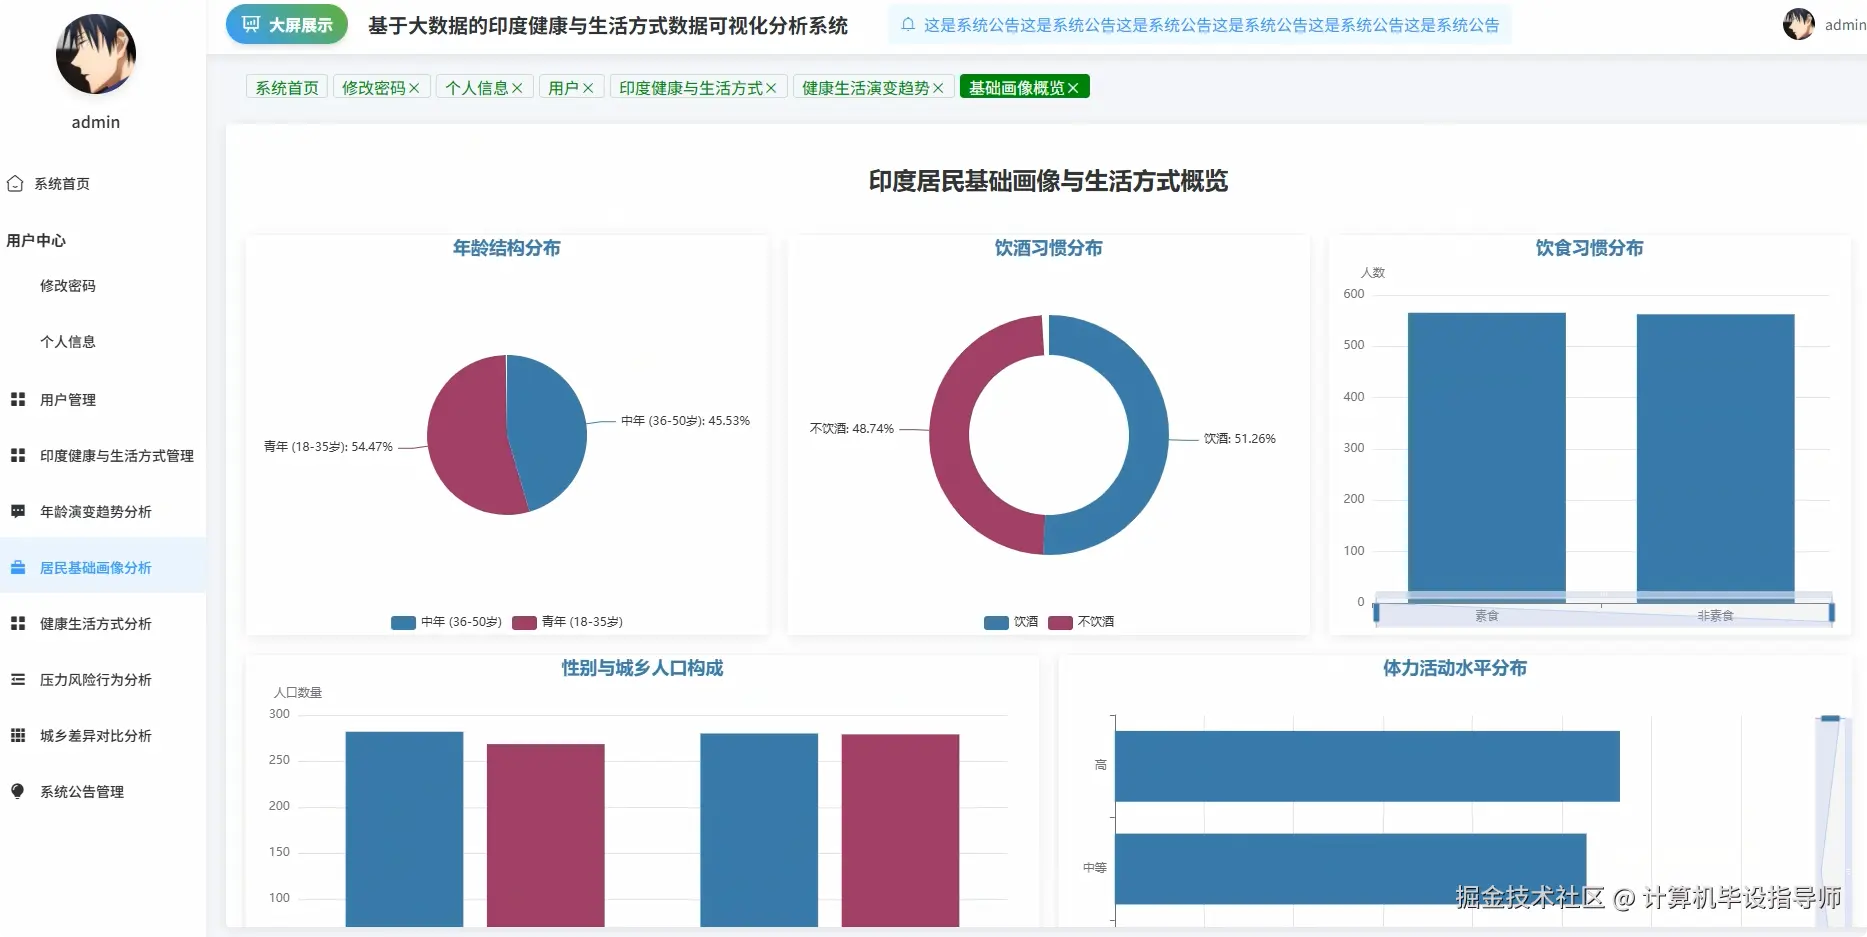The image size is (1867, 937).
Task: Click the grid icon beside 健康生活方式分析
Action: point(18,623)
